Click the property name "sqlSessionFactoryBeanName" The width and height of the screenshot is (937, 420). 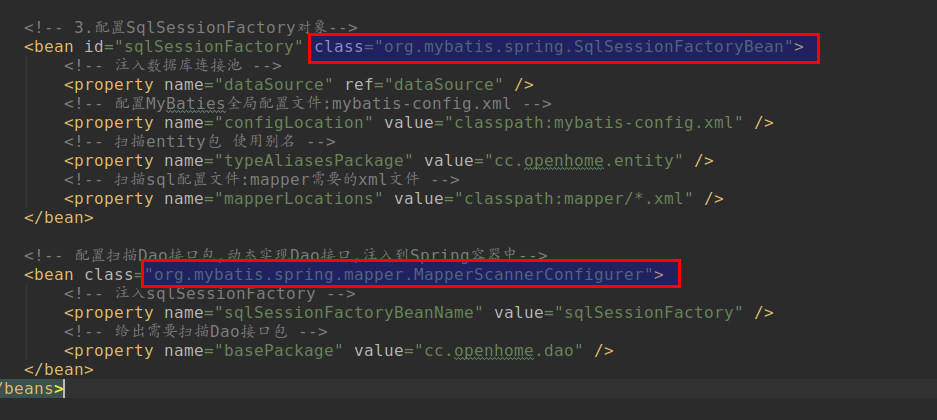[x=349, y=313]
